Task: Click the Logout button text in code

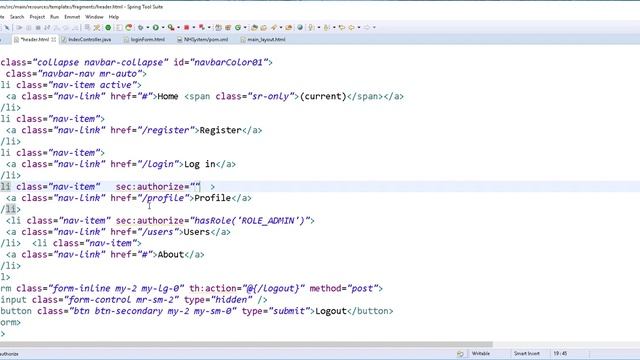Action: pyautogui.click(x=331, y=311)
